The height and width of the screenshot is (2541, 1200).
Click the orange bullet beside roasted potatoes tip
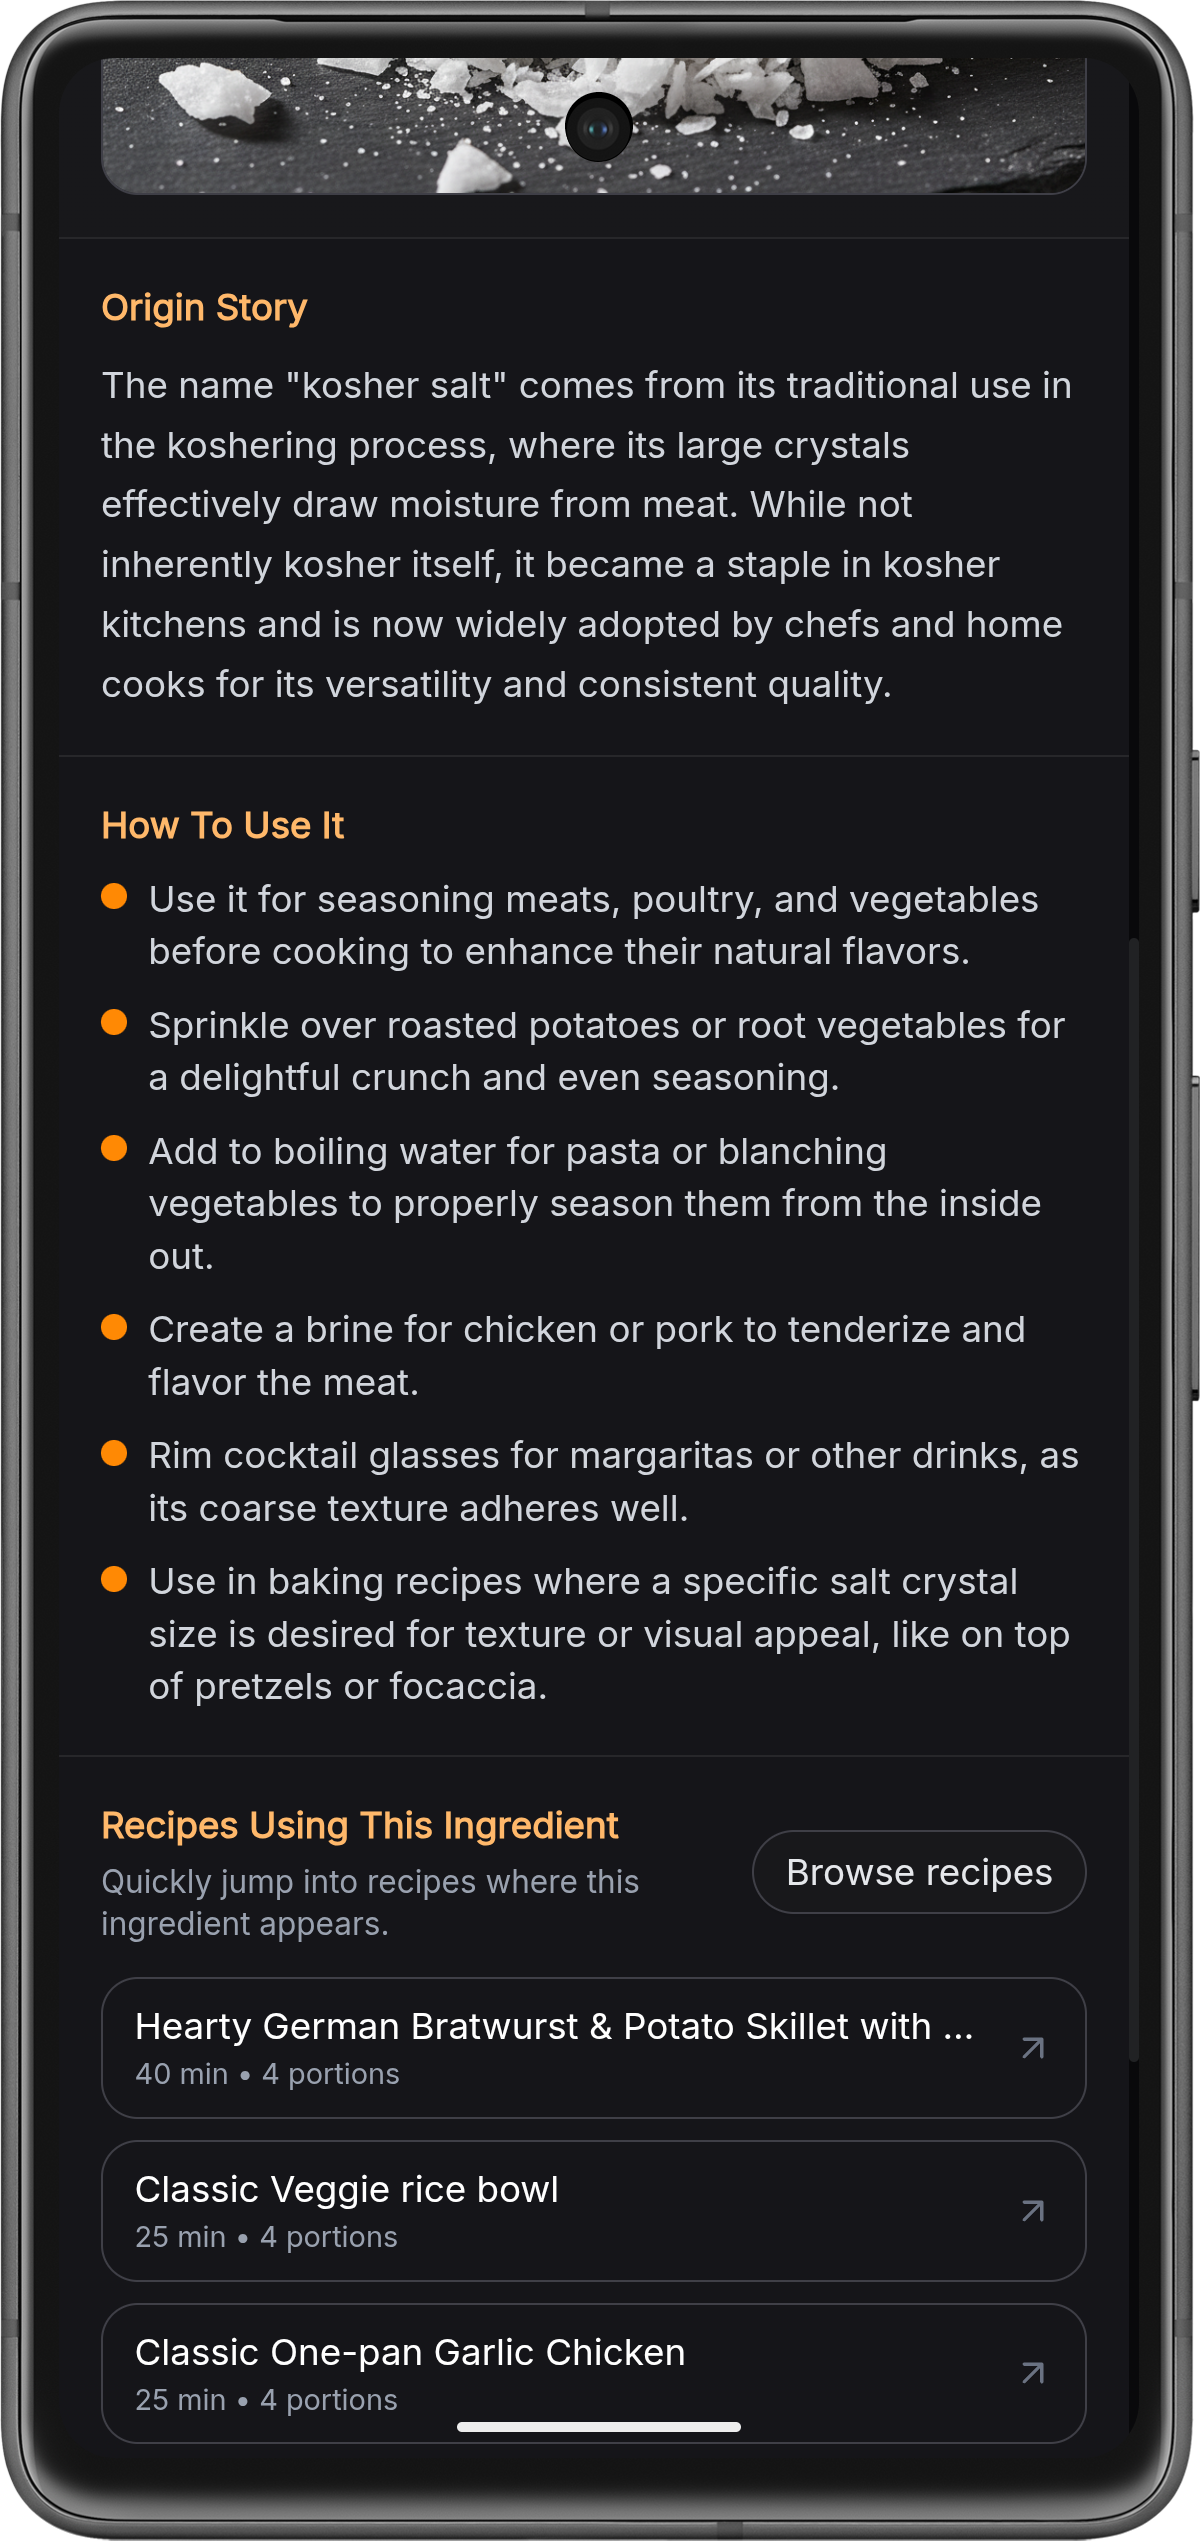tap(114, 1022)
